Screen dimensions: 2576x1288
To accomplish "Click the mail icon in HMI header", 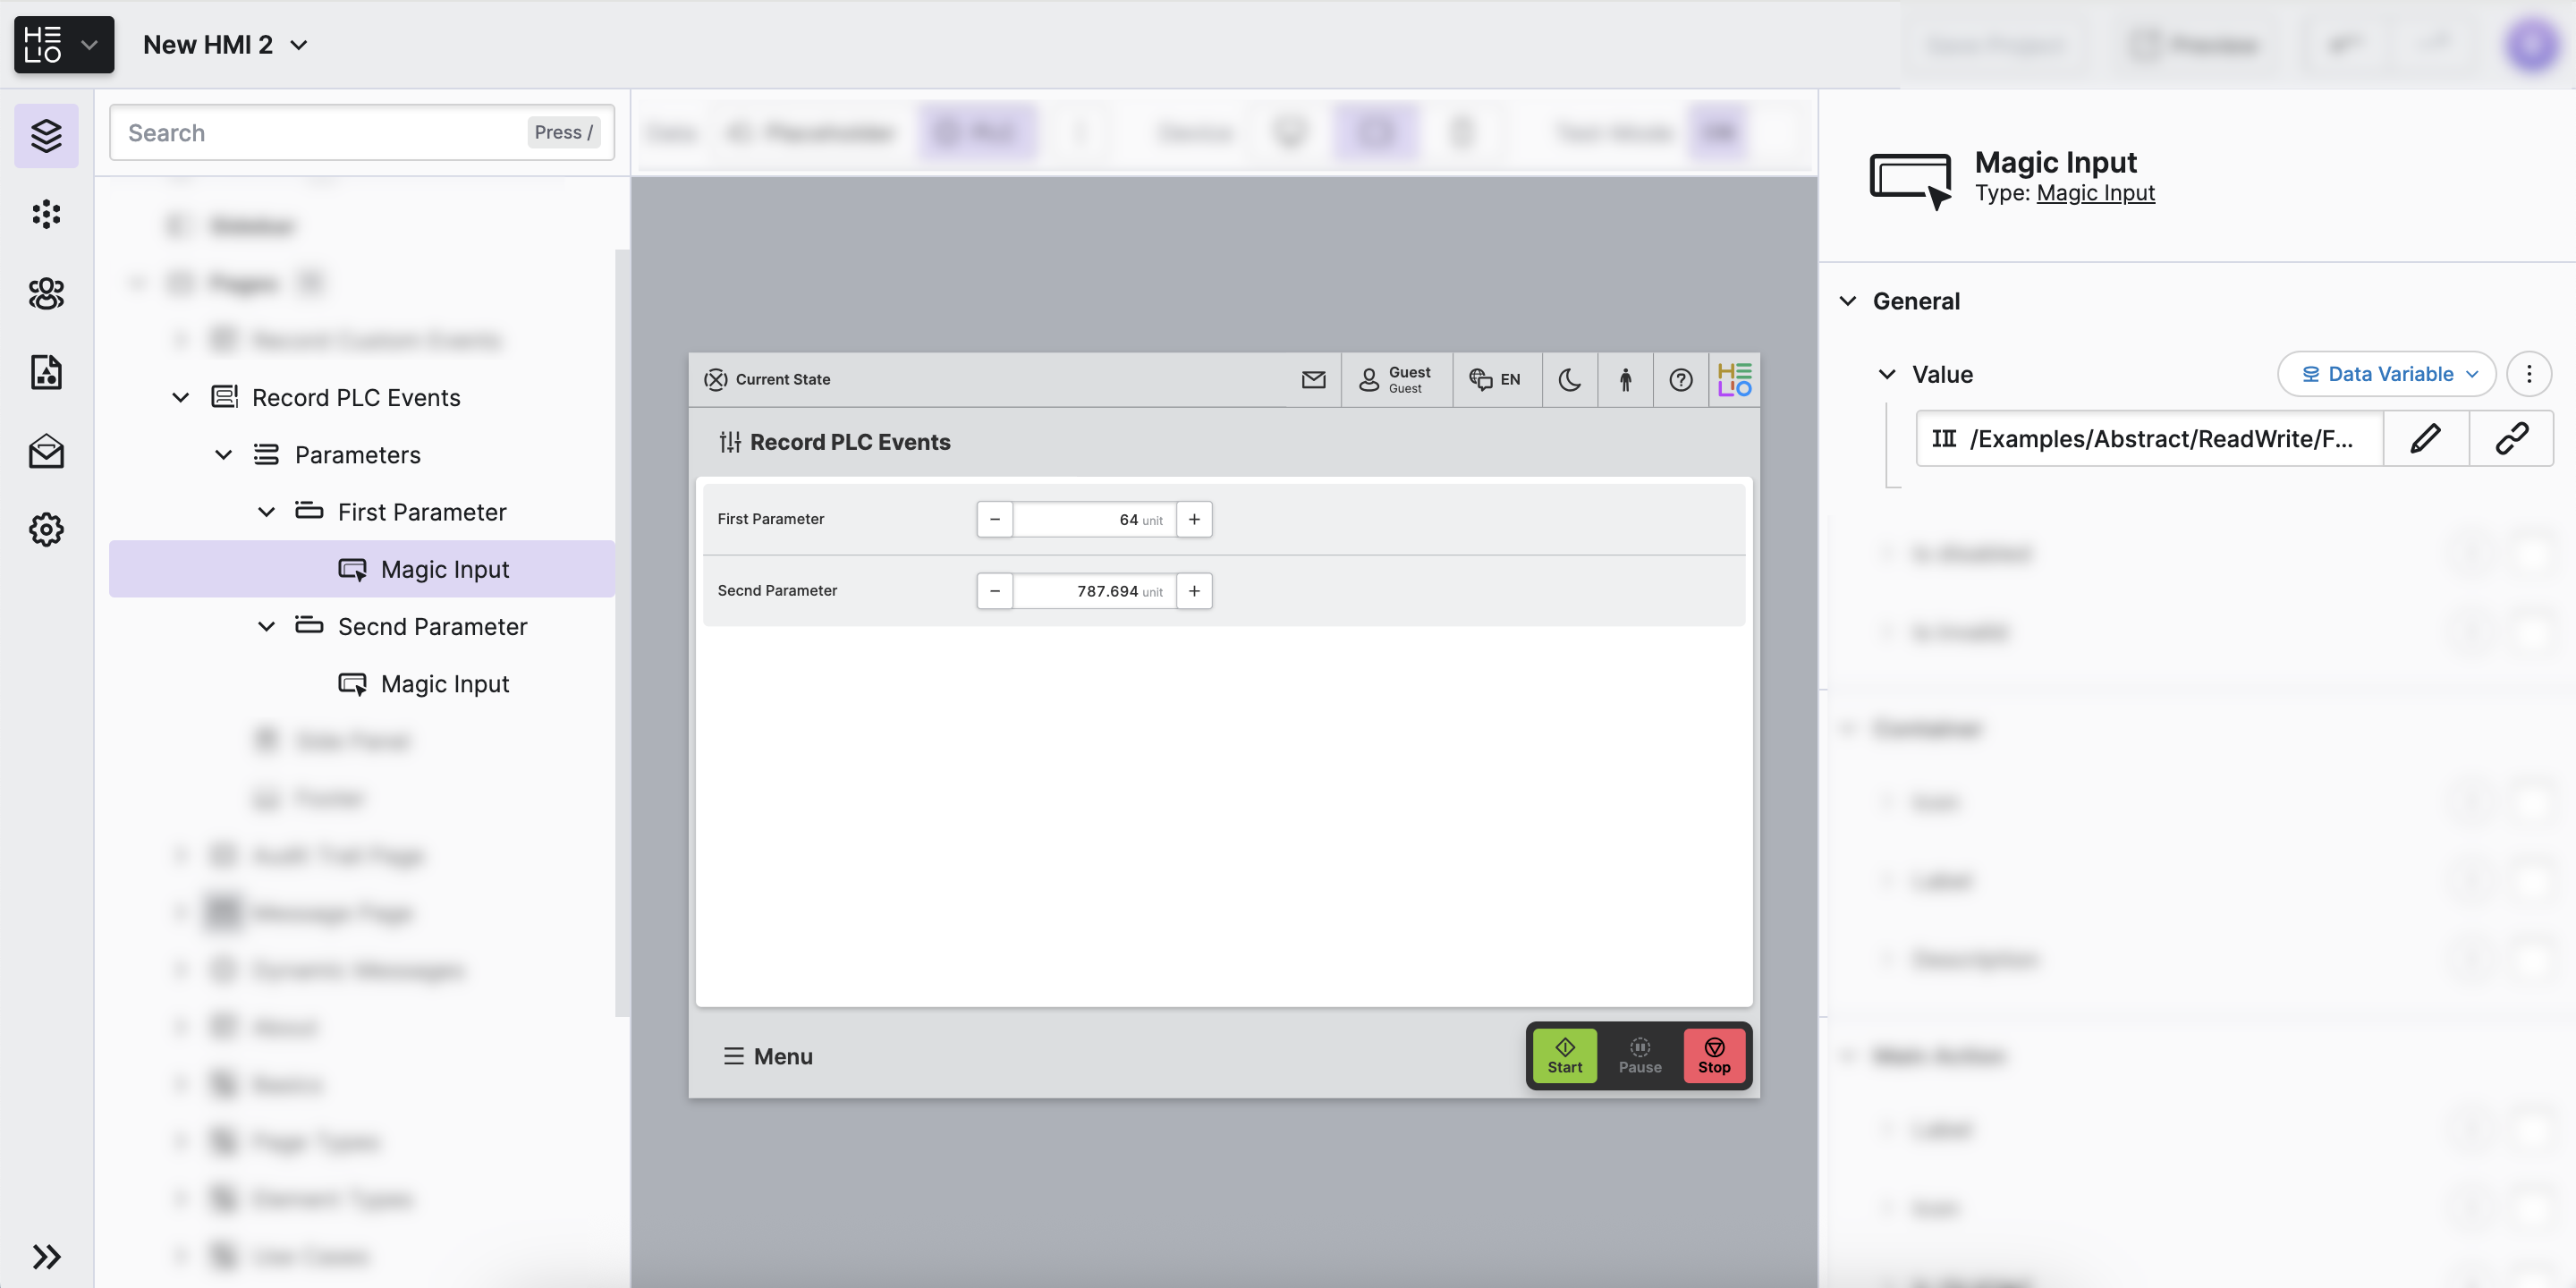I will [x=1313, y=379].
